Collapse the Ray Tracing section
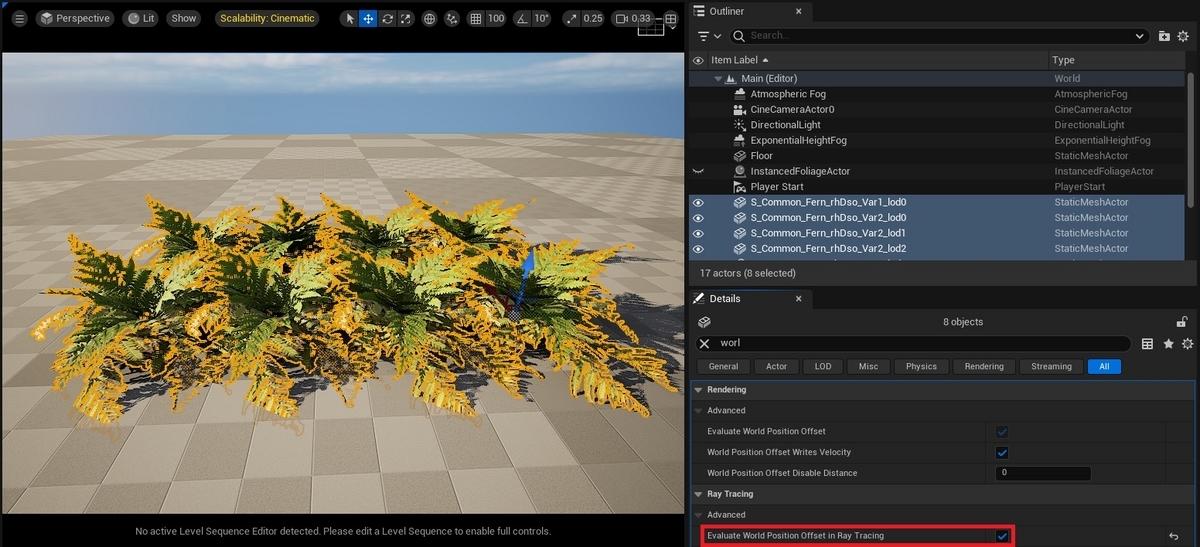This screenshot has width=1200, height=547. [698, 494]
